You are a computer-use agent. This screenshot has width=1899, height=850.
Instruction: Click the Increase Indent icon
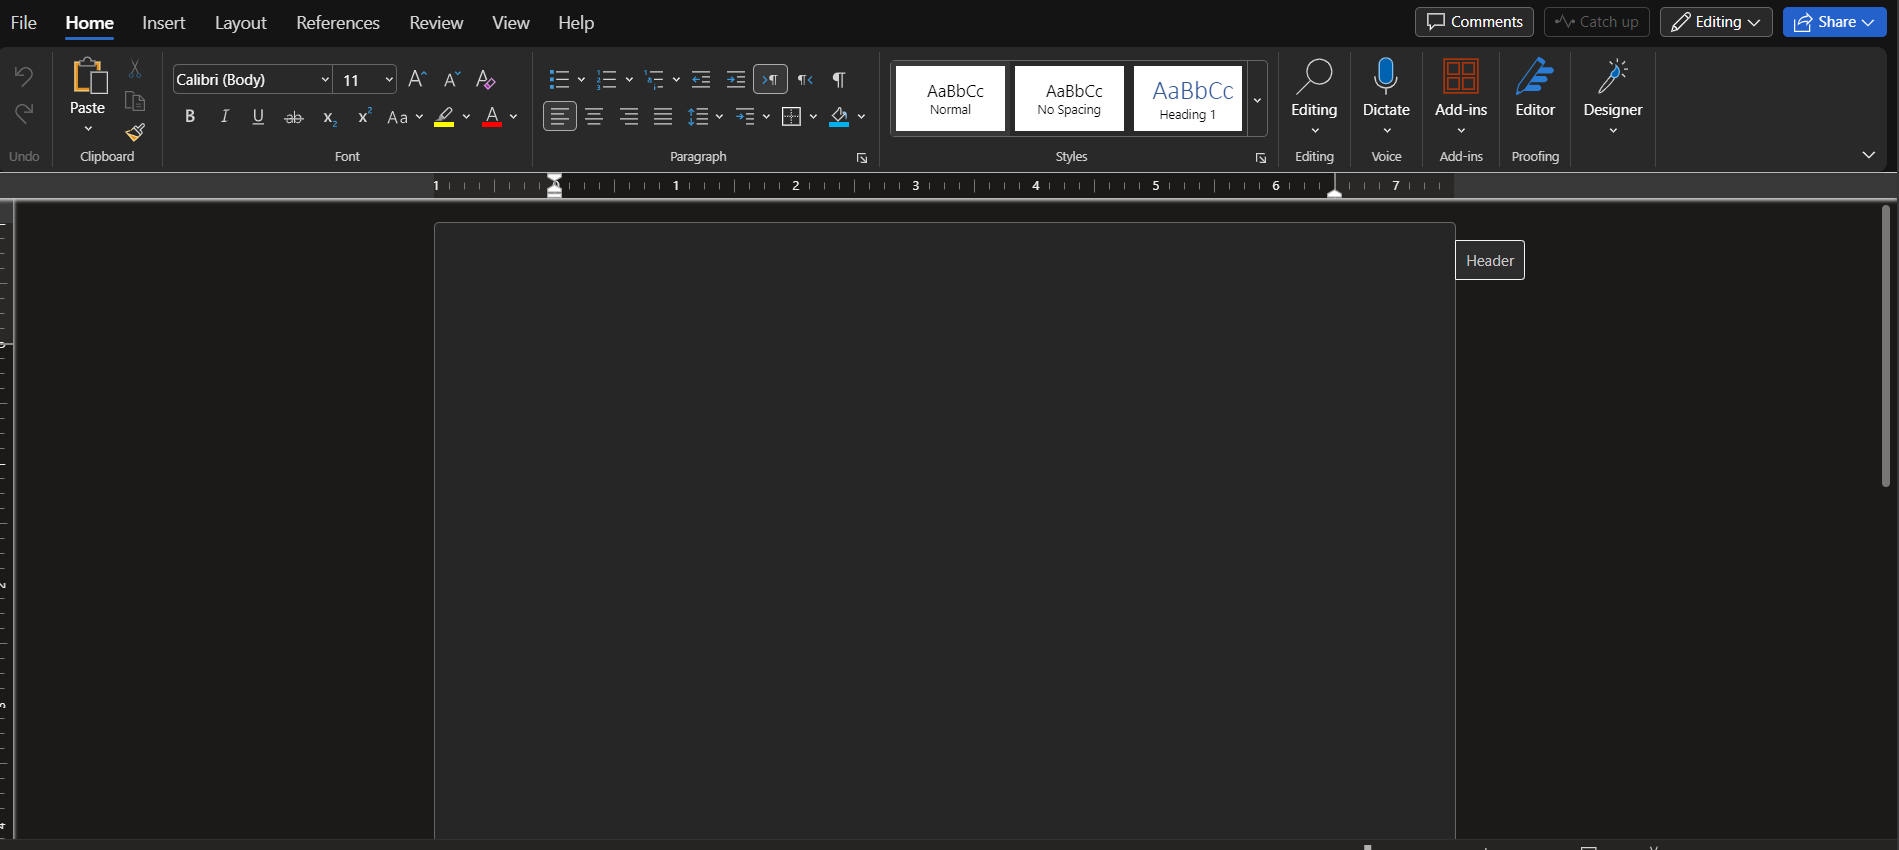tap(735, 80)
